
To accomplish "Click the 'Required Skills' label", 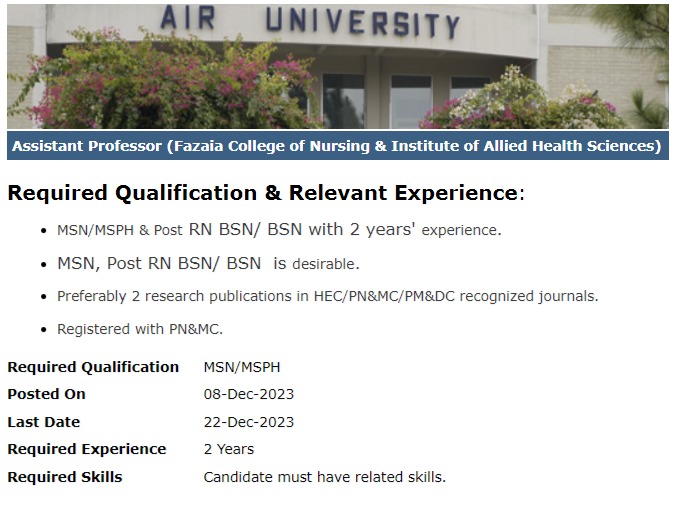I will [64, 477].
